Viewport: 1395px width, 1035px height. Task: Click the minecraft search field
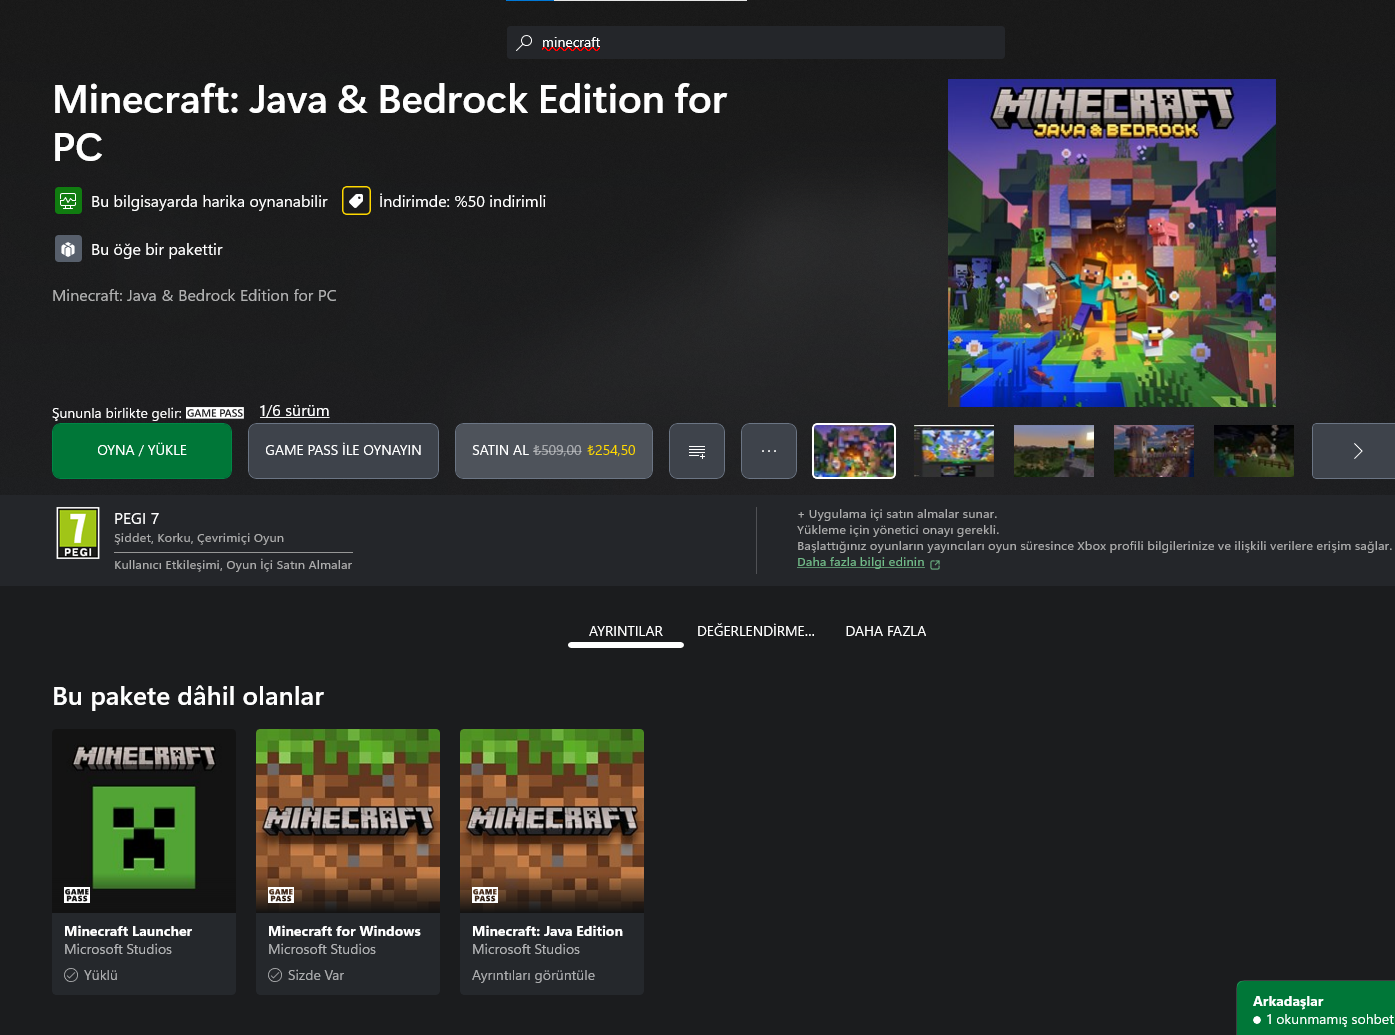(756, 42)
